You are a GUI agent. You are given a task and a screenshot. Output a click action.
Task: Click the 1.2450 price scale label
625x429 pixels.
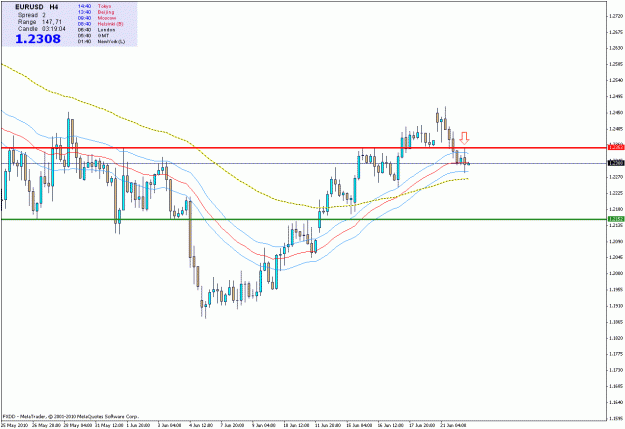click(616, 112)
